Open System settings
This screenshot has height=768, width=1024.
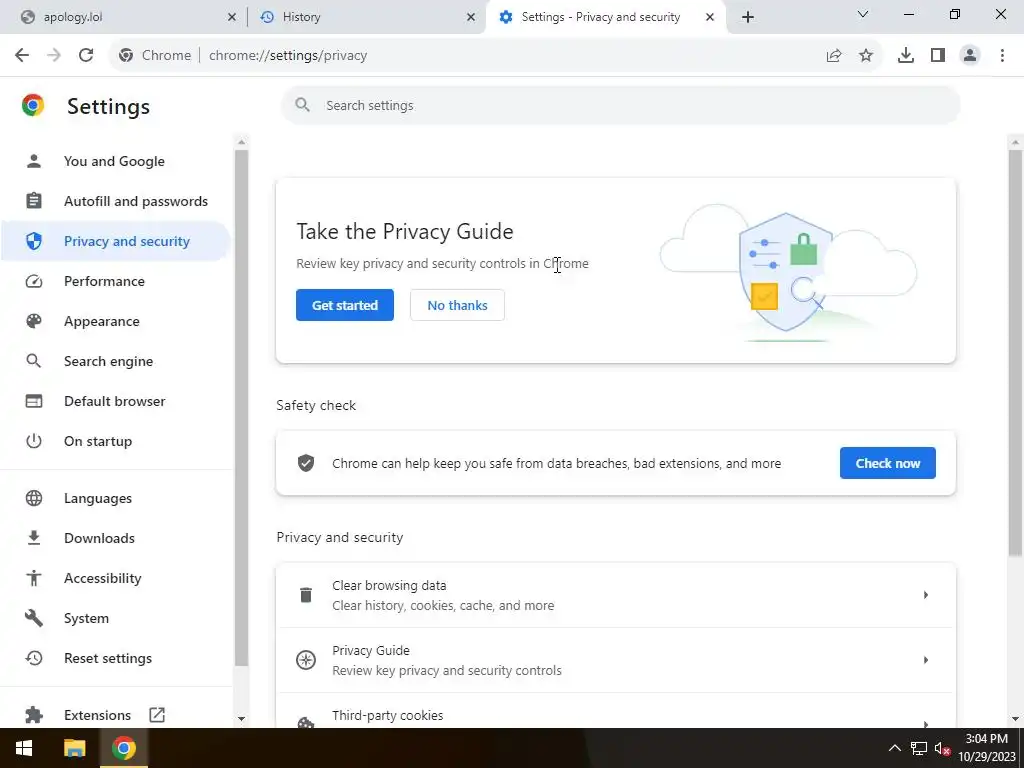[x=114, y=618]
